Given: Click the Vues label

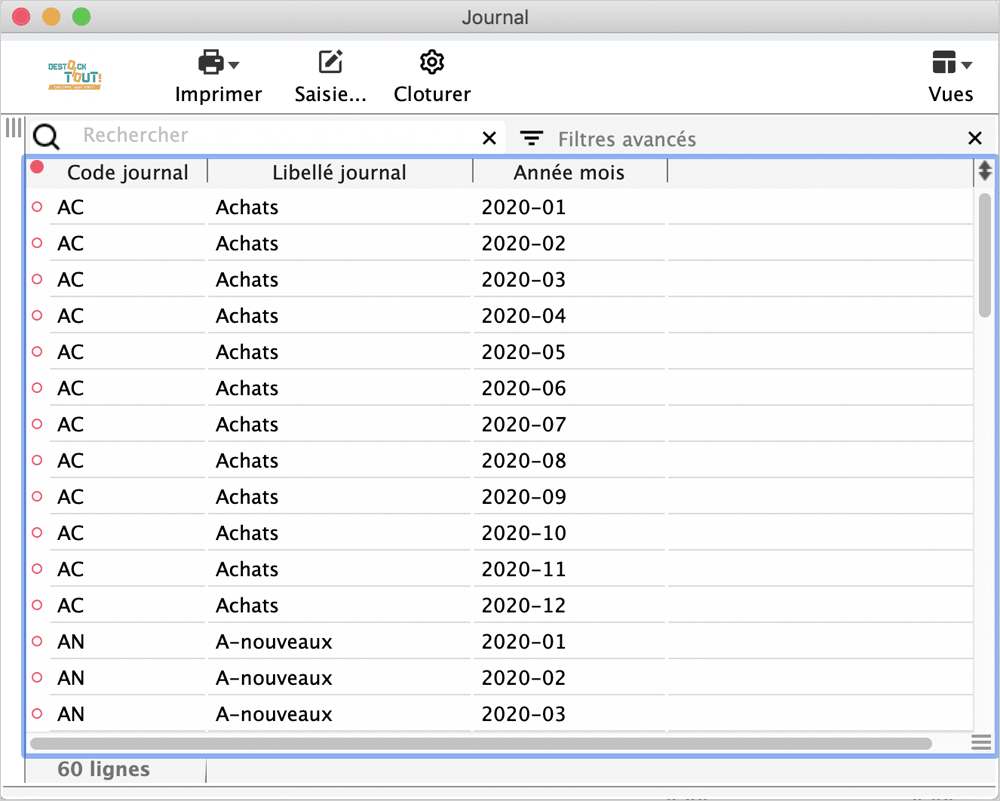Looking at the screenshot, I should (x=950, y=94).
